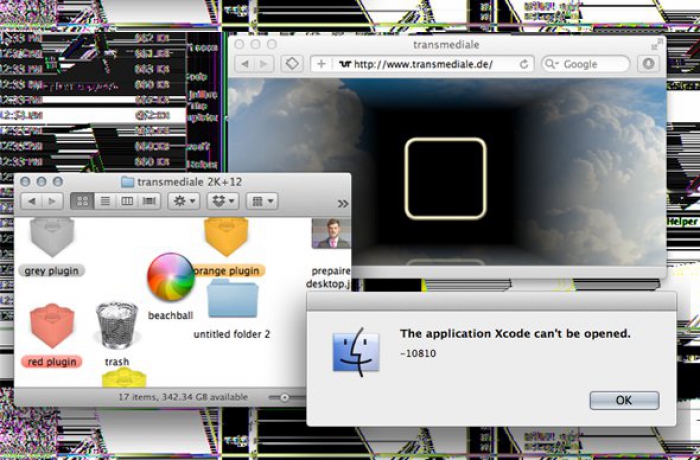Click the Top Sites diamond button in the browser
This screenshot has width=700, height=460.
(x=292, y=64)
